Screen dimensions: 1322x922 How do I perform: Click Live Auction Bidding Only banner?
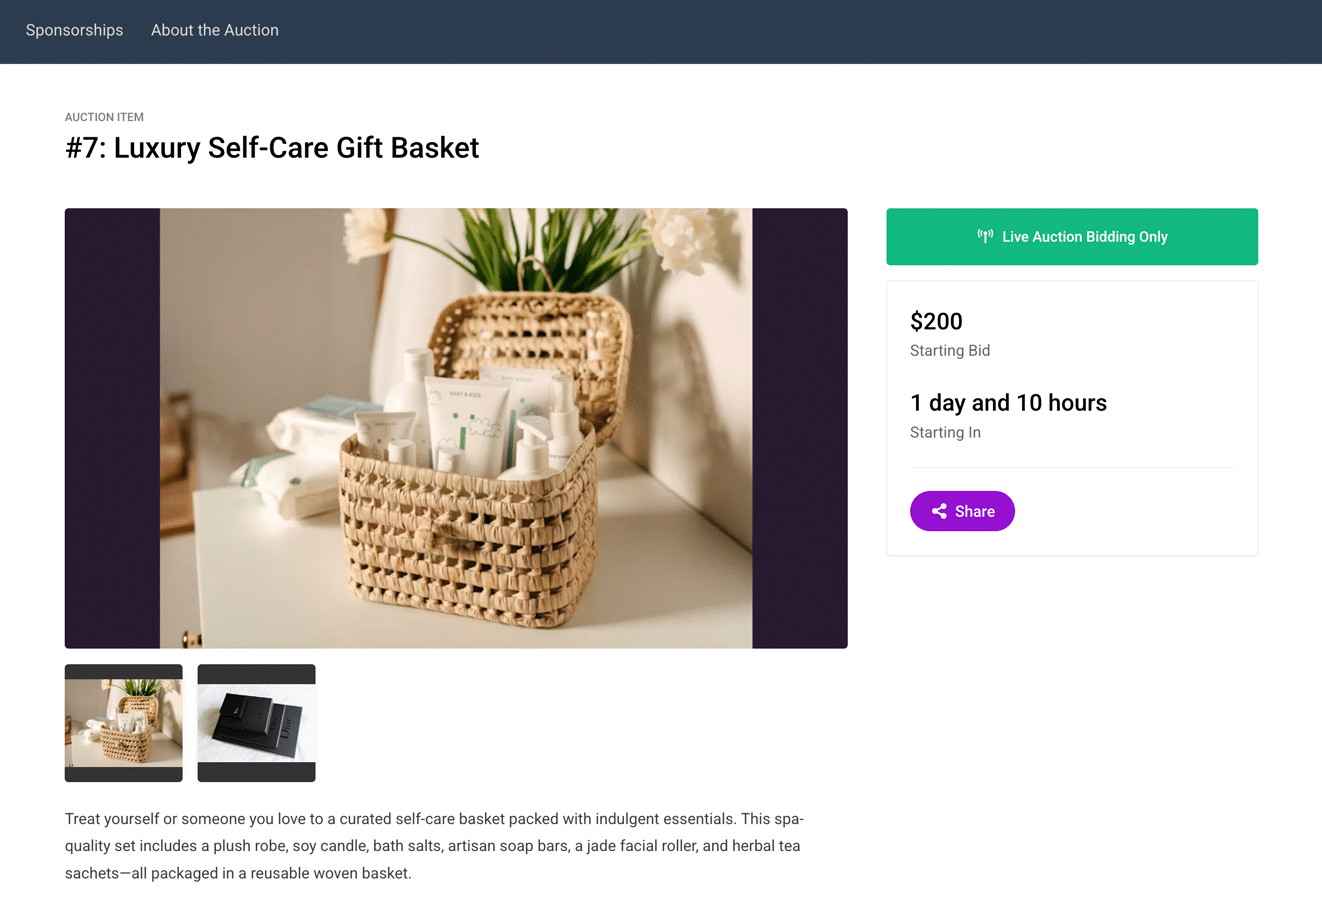pyautogui.click(x=1072, y=237)
